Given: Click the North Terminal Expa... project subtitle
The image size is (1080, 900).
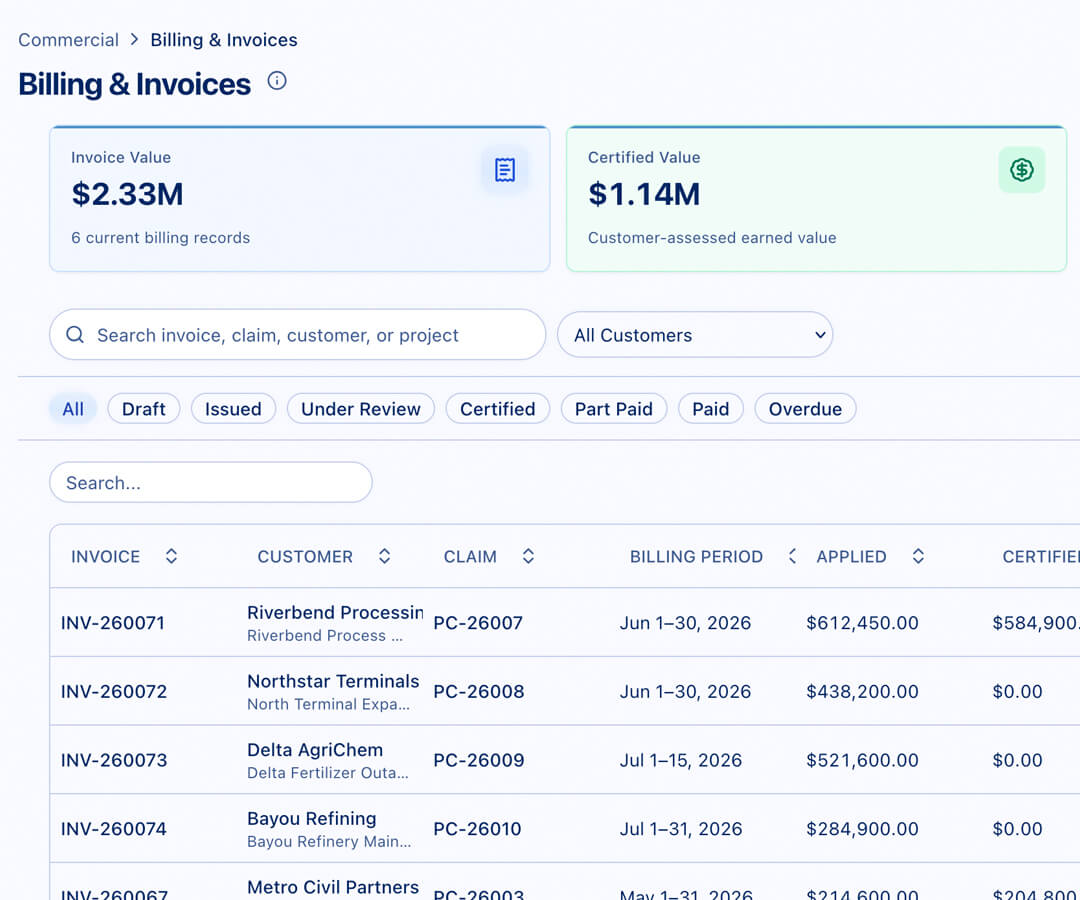Looking at the screenshot, I should click(x=329, y=704).
